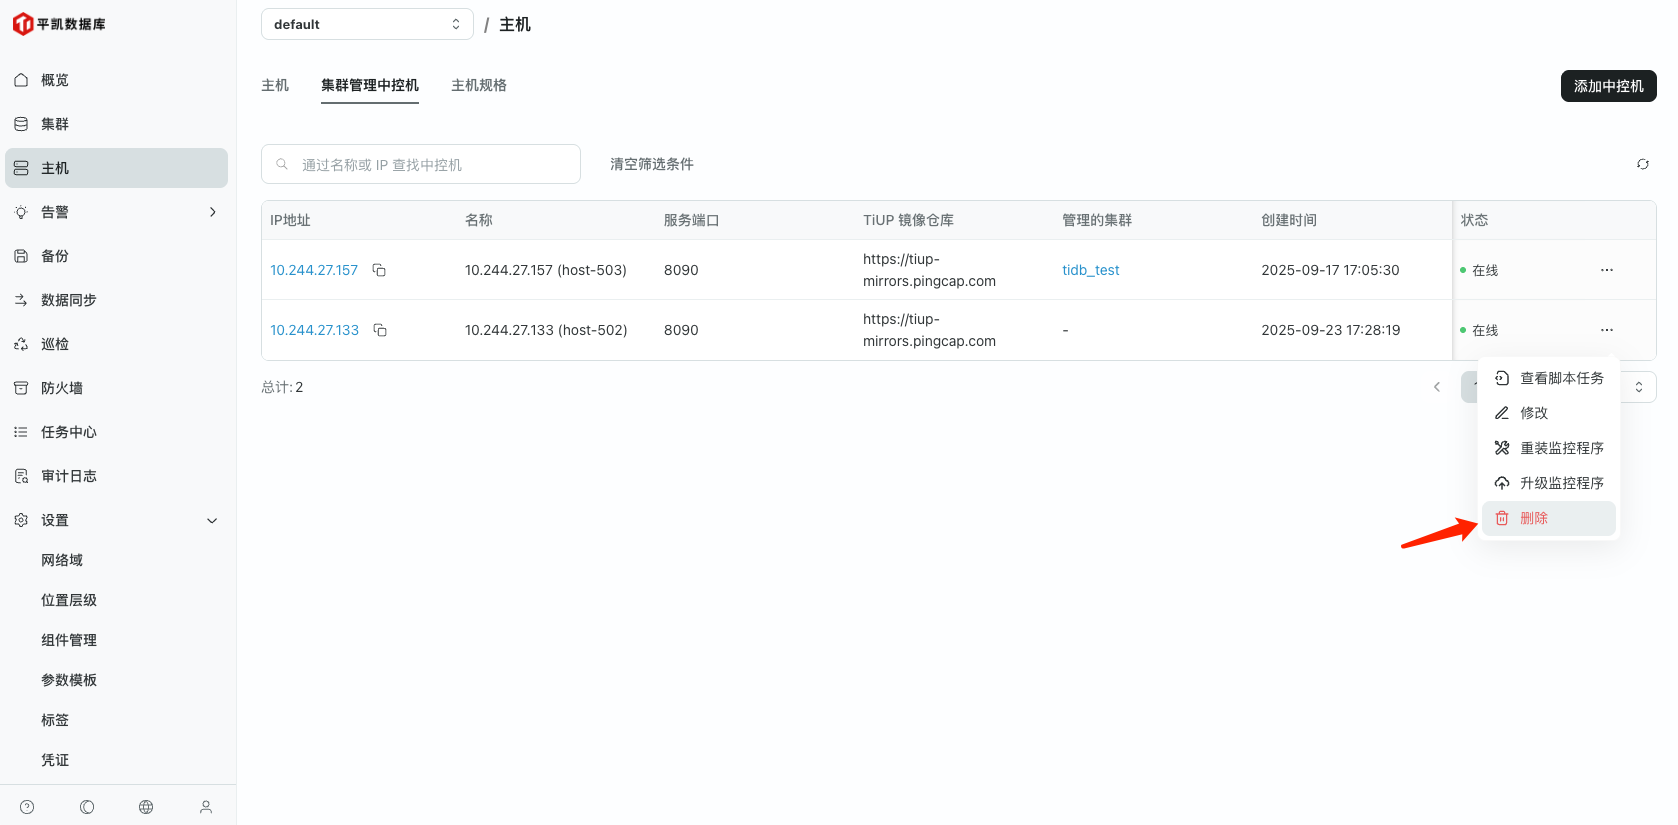Click the help icon in sidebar footer
Viewport: 1678px width, 825px height.
[x=27, y=807]
